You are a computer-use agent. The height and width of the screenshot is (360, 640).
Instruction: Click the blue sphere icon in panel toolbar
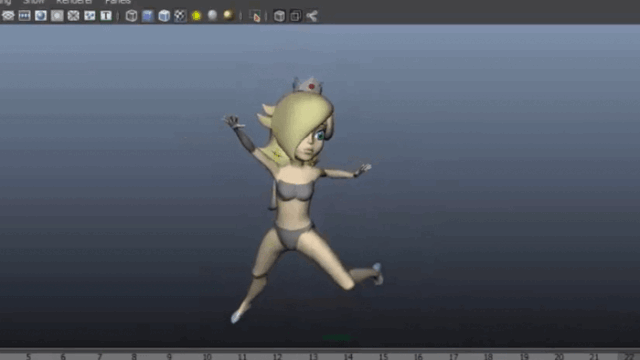point(41,16)
